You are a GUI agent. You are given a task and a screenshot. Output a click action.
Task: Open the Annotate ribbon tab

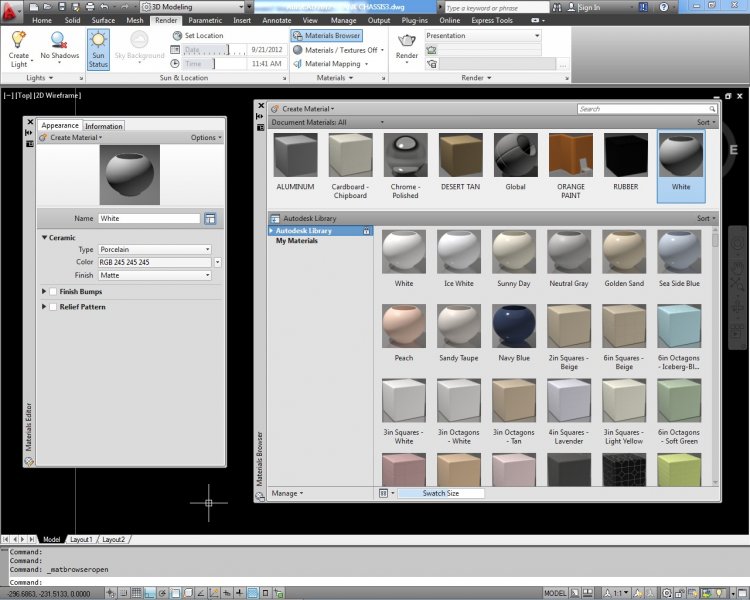276,21
